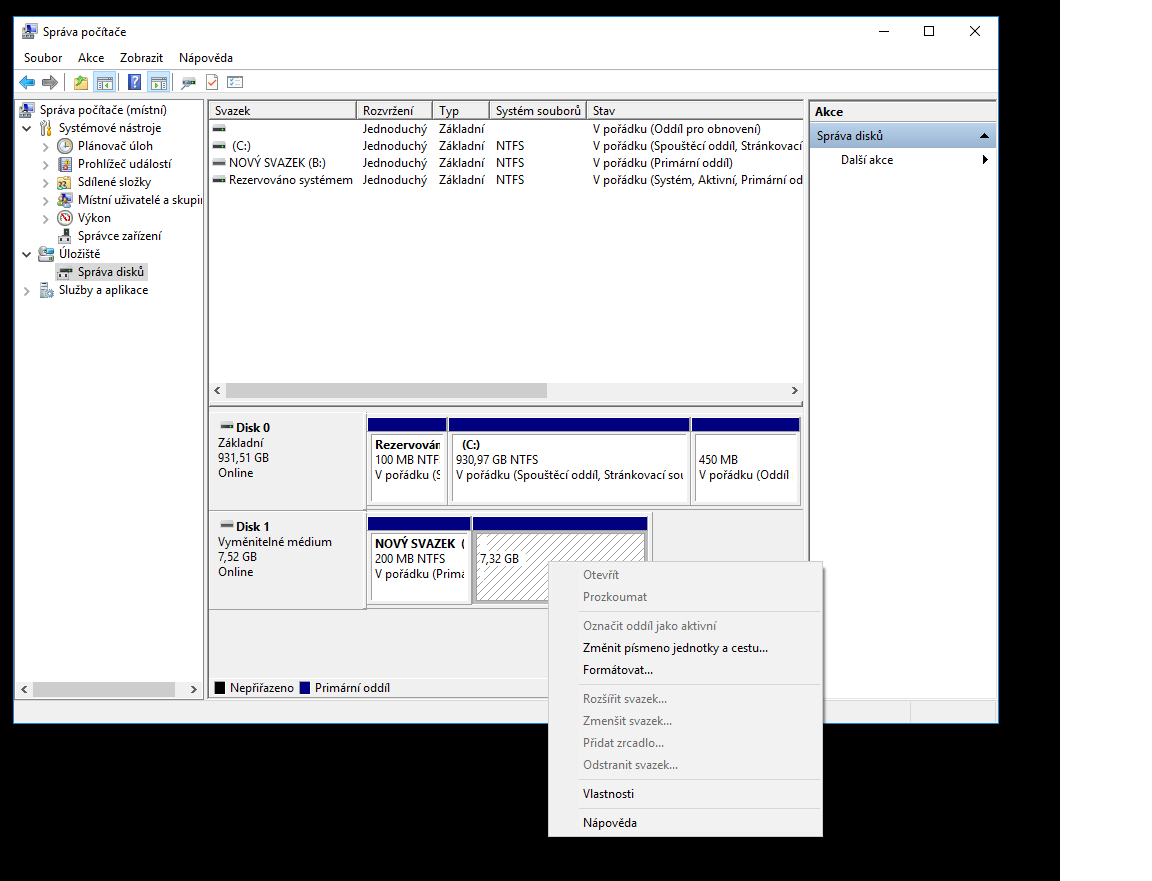
Task: Select the Plánovač úloh clock icon
Action: tap(65, 146)
